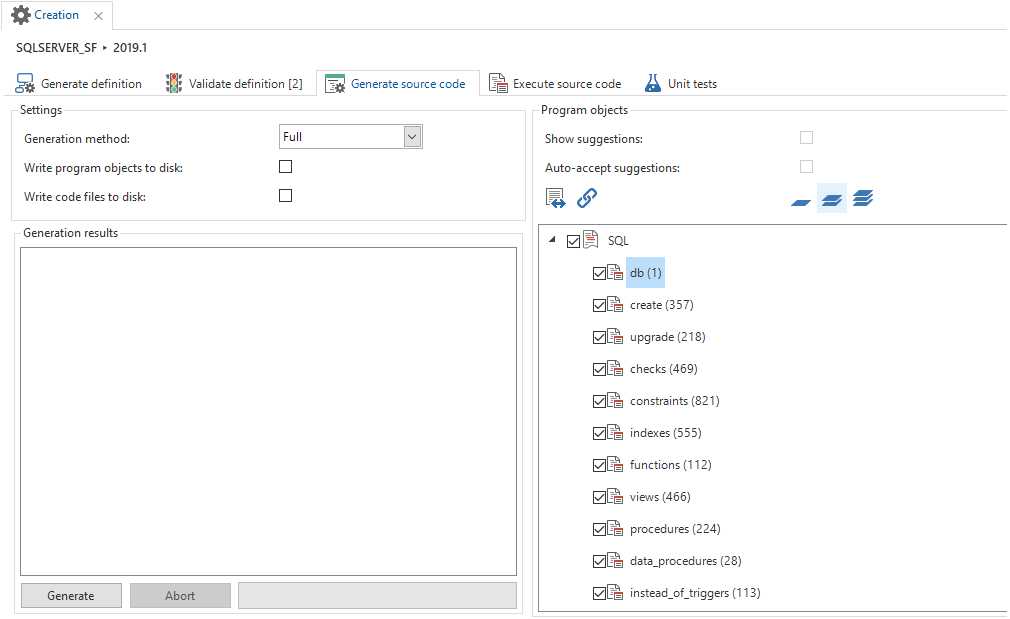Go to the Execute source code tab
The height and width of the screenshot is (619, 1010).
tap(555, 84)
